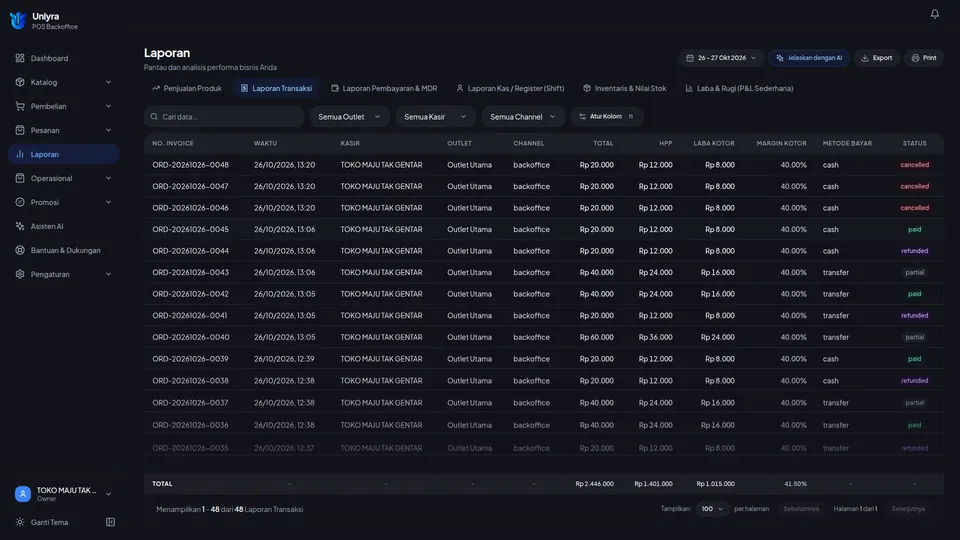This screenshot has width=960, height=540.
Task: Click the Unlyra logo icon
Action: pos(18,20)
